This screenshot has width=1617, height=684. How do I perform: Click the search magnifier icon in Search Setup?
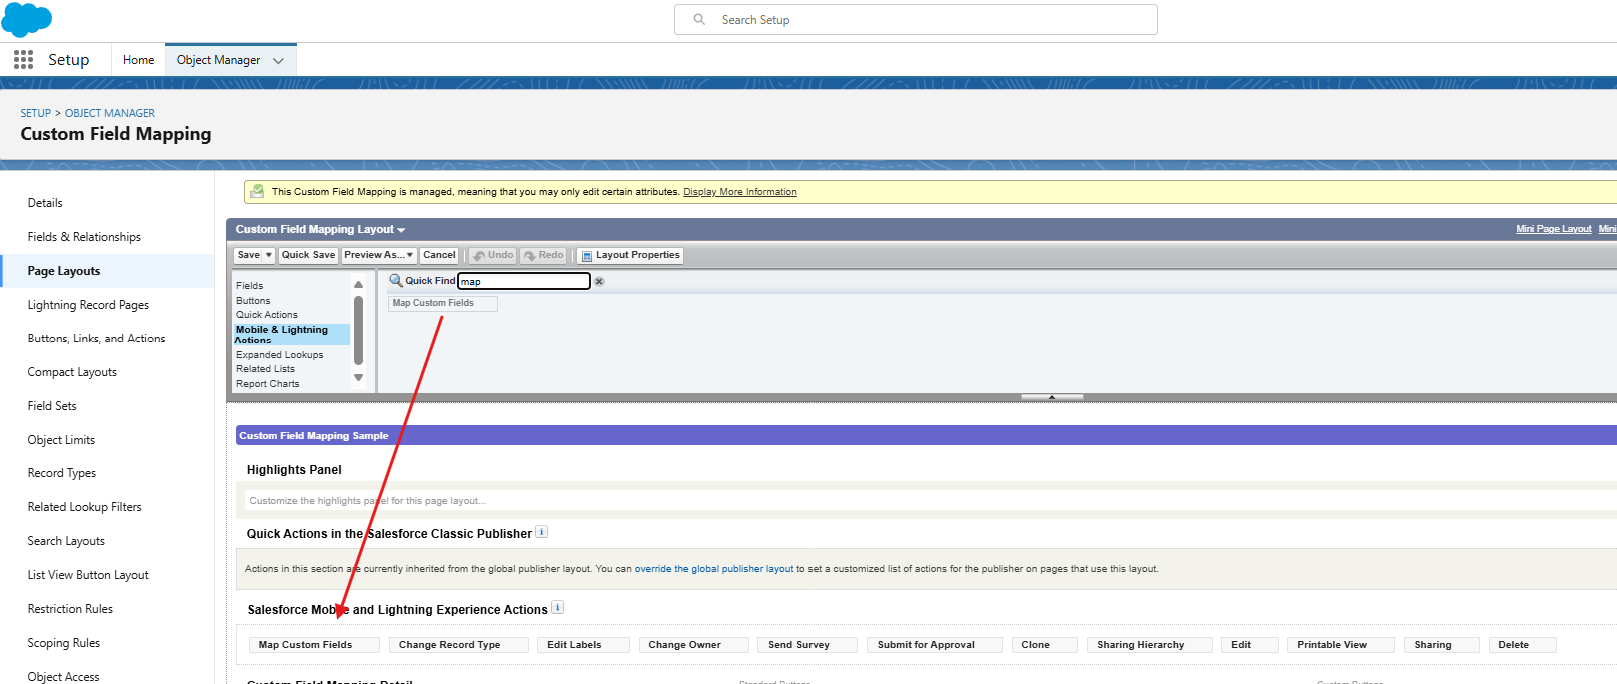click(x=699, y=19)
